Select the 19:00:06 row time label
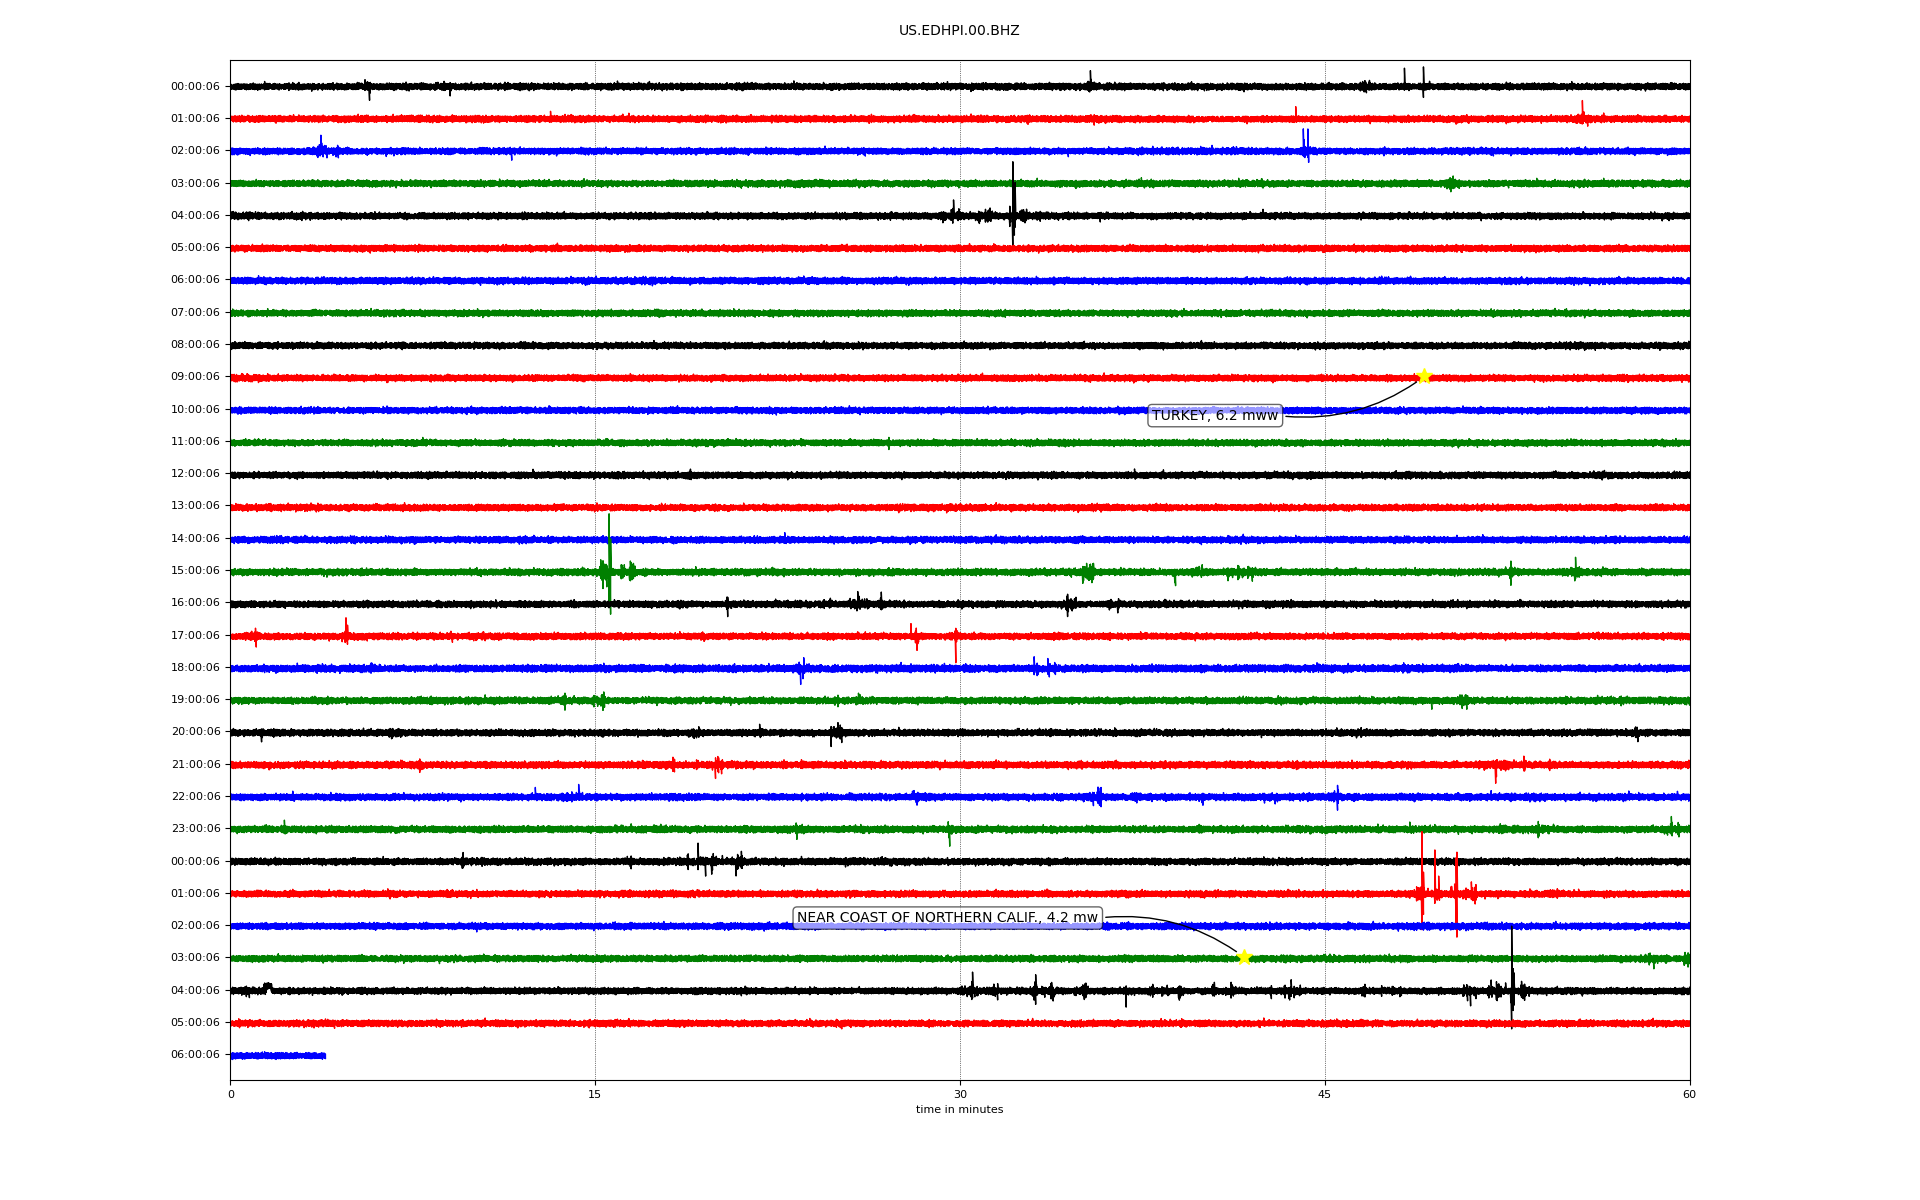Image resolution: width=1920 pixels, height=1200 pixels. click(195, 699)
